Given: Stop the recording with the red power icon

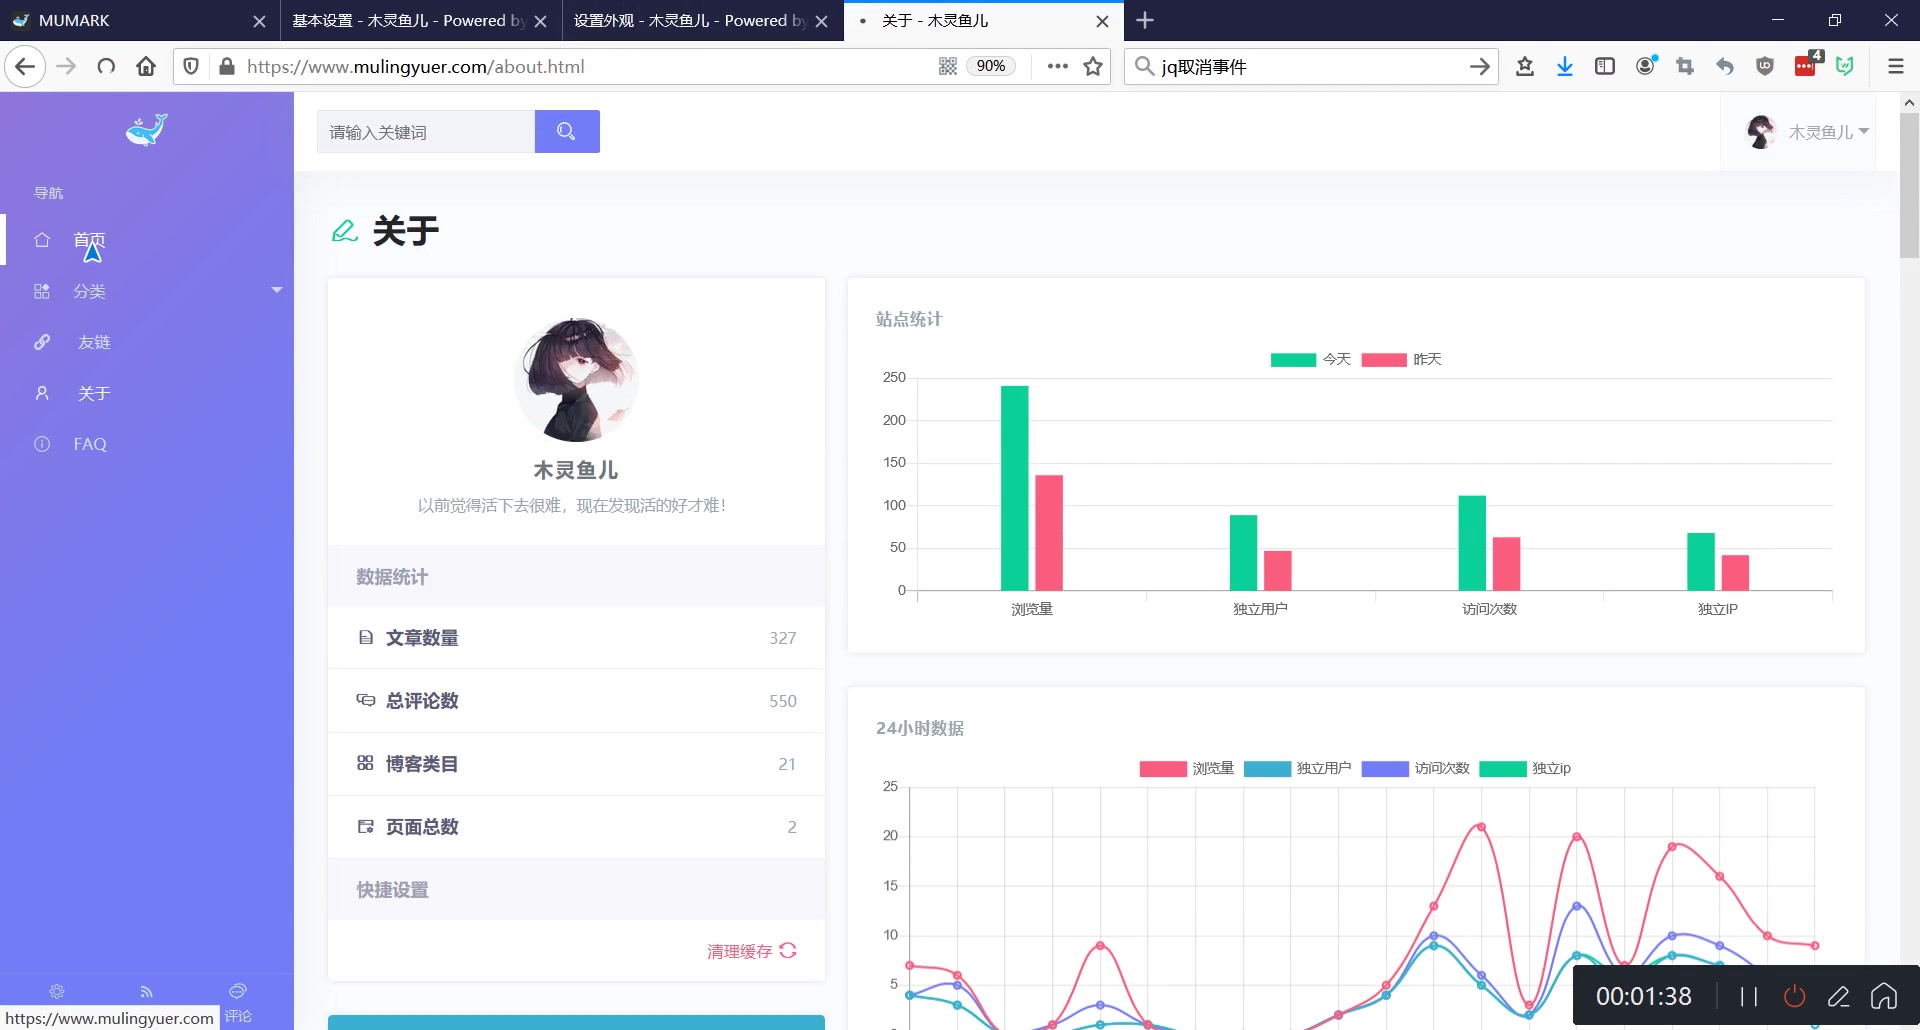Looking at the screenshot, I should [1795, 996].
